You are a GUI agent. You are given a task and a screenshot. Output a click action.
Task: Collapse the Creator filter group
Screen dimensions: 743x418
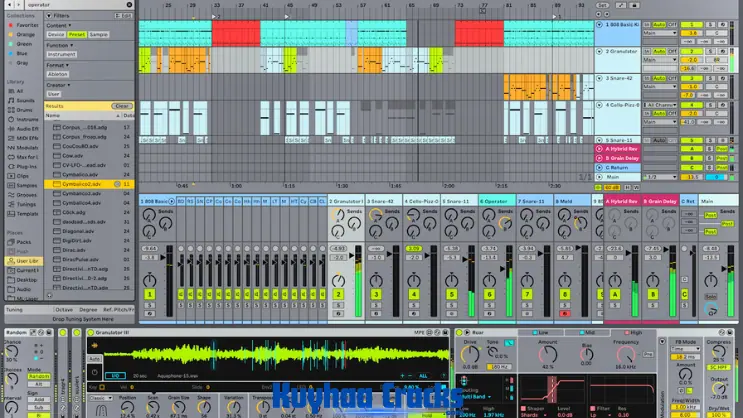pos(58,85)
